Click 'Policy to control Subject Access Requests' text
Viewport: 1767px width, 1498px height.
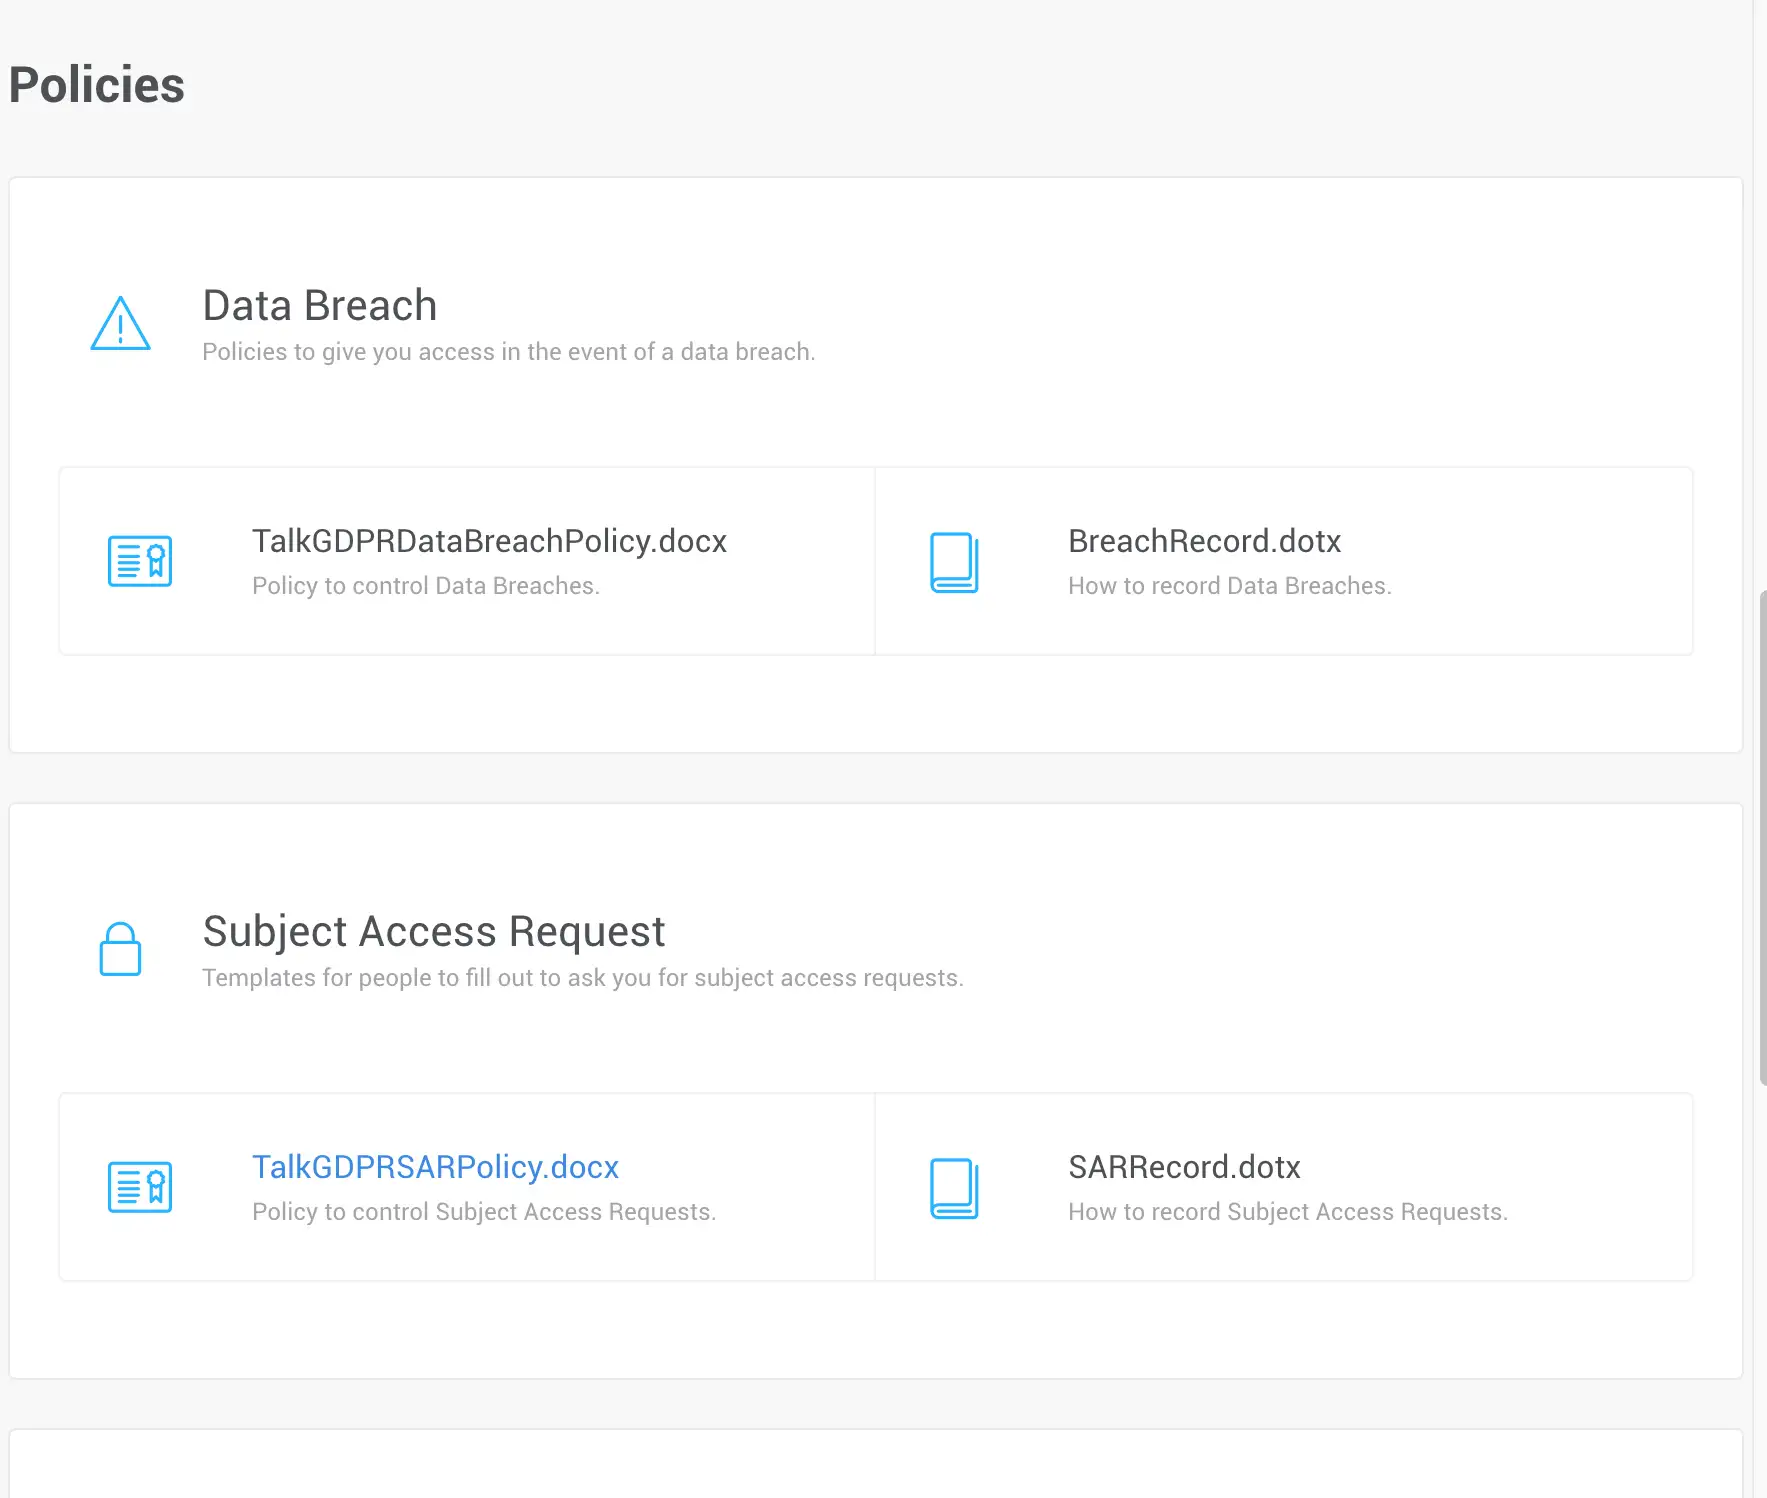[x=484, y=1212]
